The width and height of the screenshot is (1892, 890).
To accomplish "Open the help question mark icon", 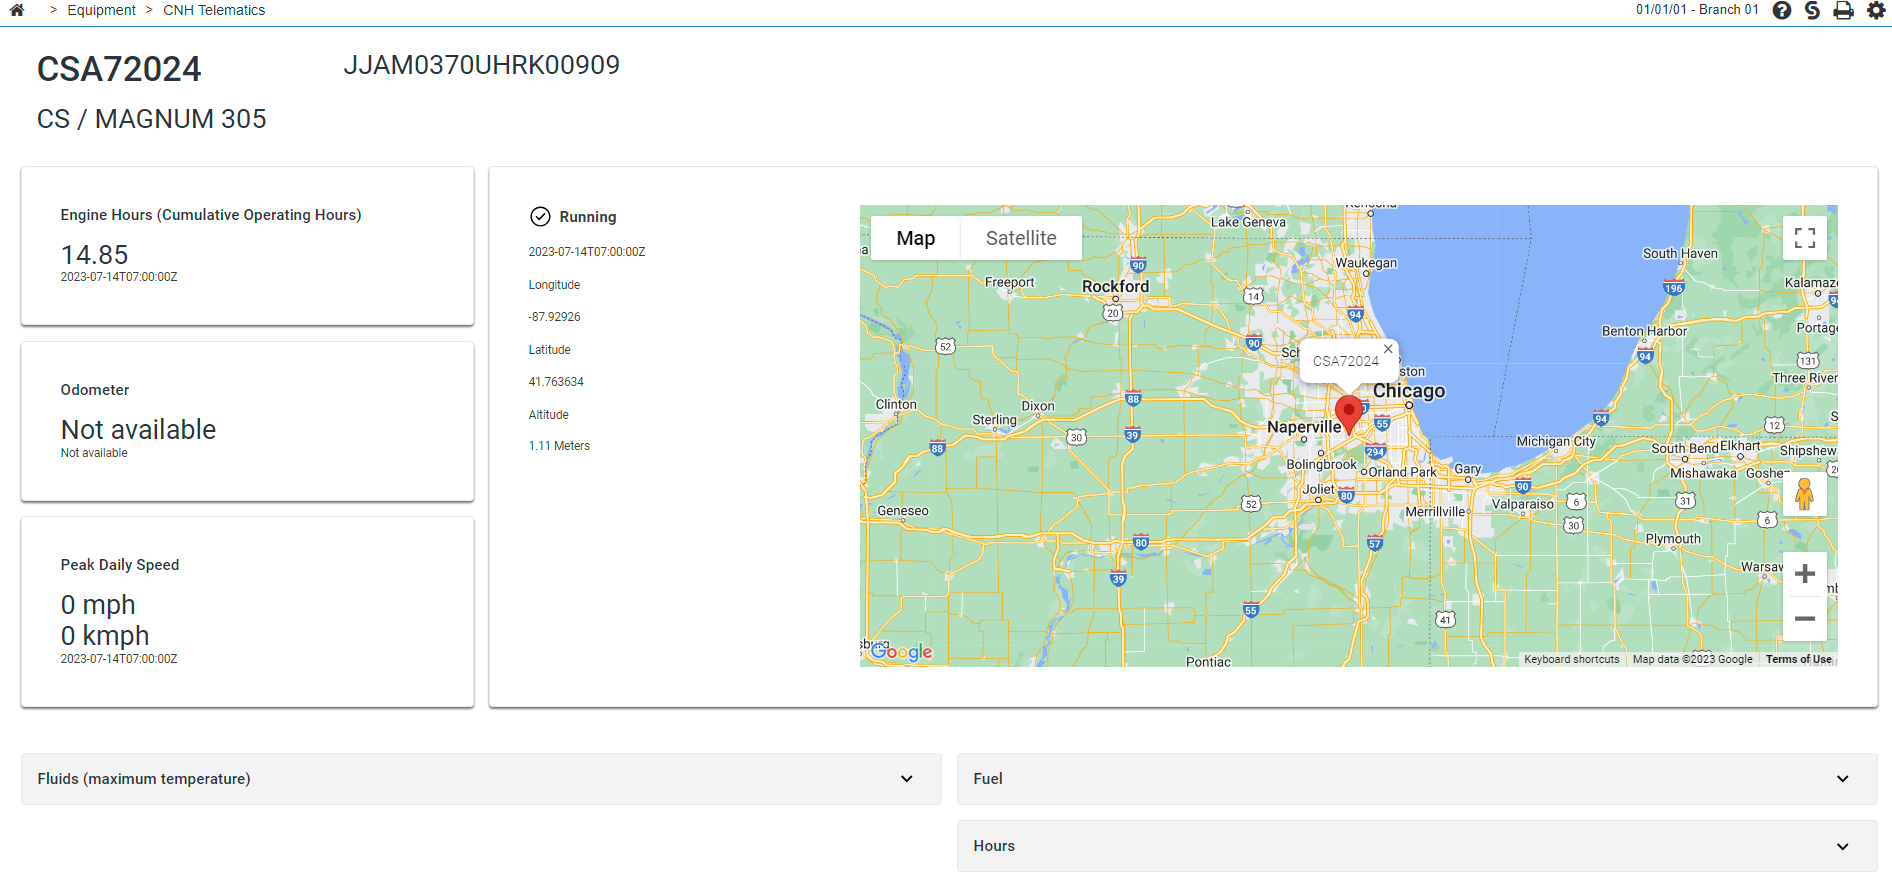I will coord(1781,10).
